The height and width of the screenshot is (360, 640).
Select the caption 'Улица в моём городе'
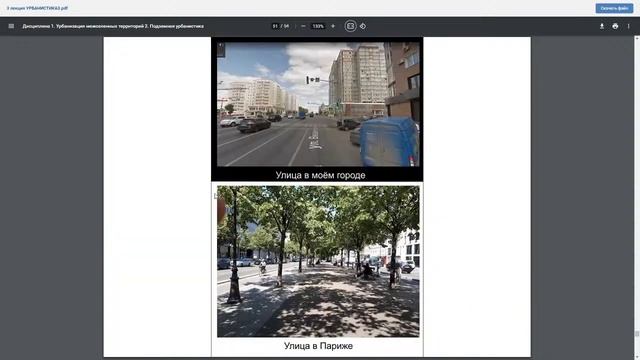[320, 175]
